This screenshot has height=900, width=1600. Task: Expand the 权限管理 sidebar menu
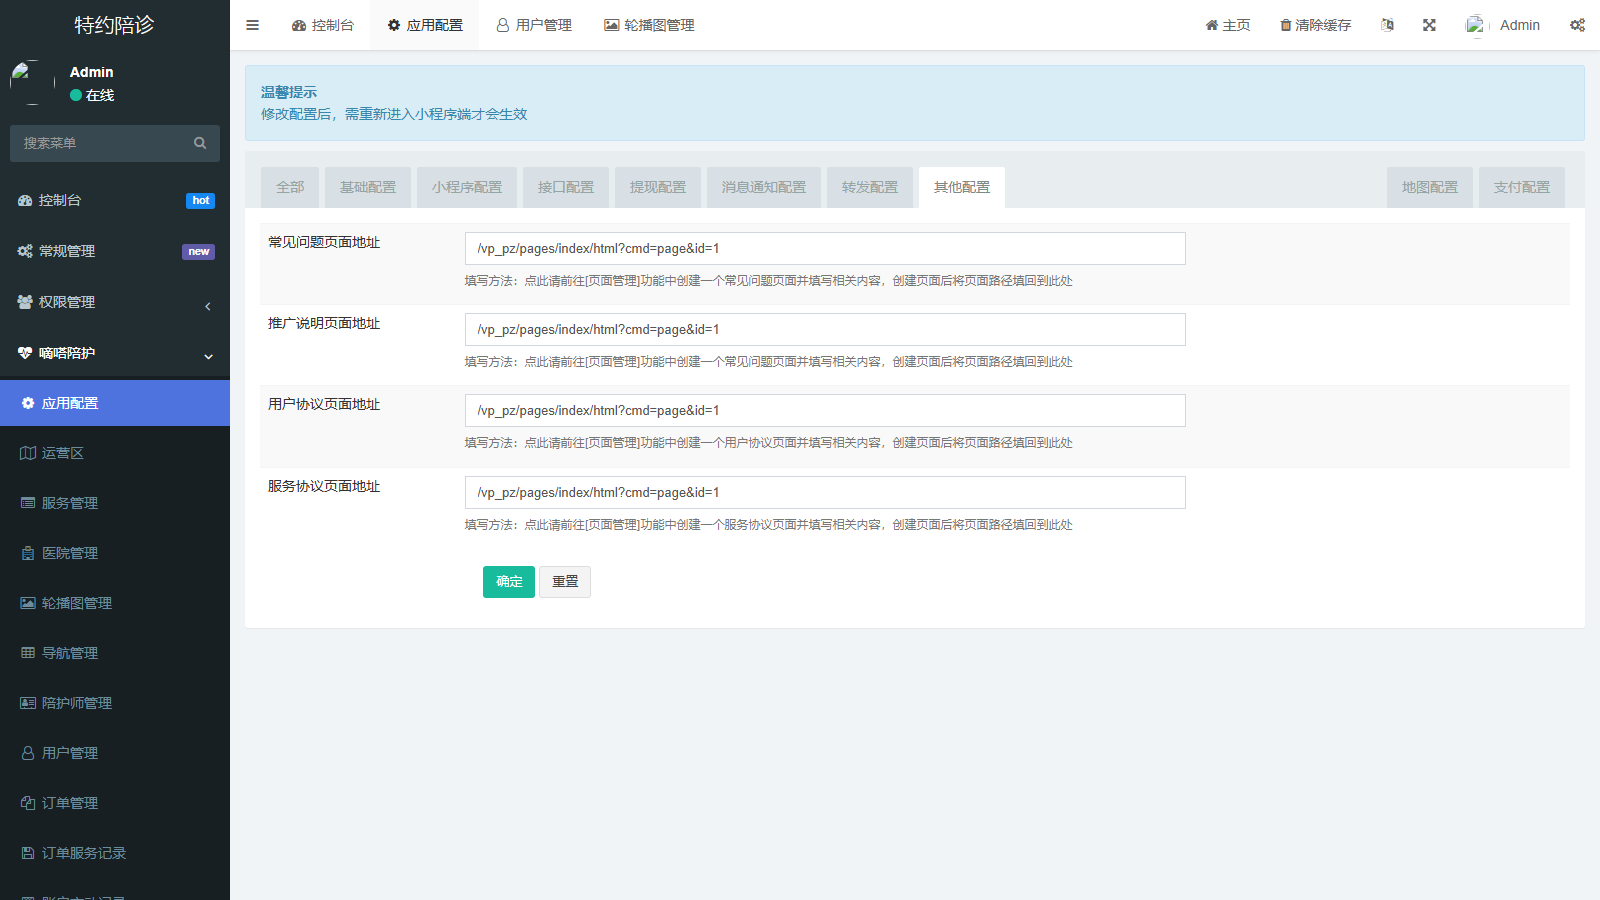(114, 302)
